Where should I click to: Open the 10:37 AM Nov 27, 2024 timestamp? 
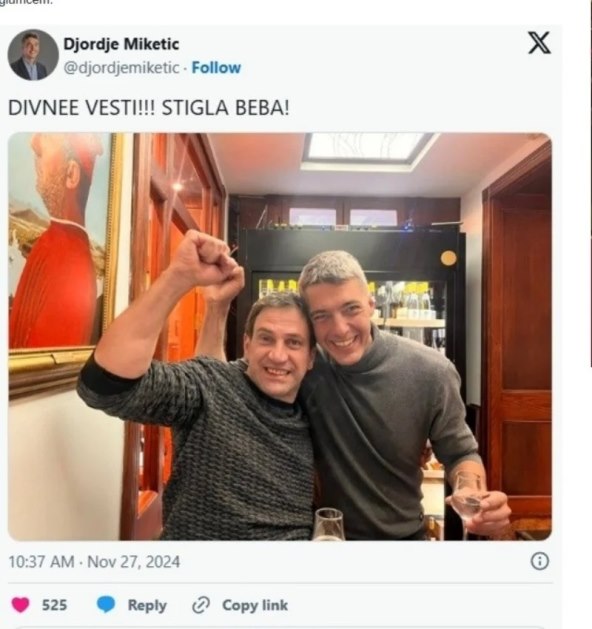pyautogui.click(x=94, y=562)
